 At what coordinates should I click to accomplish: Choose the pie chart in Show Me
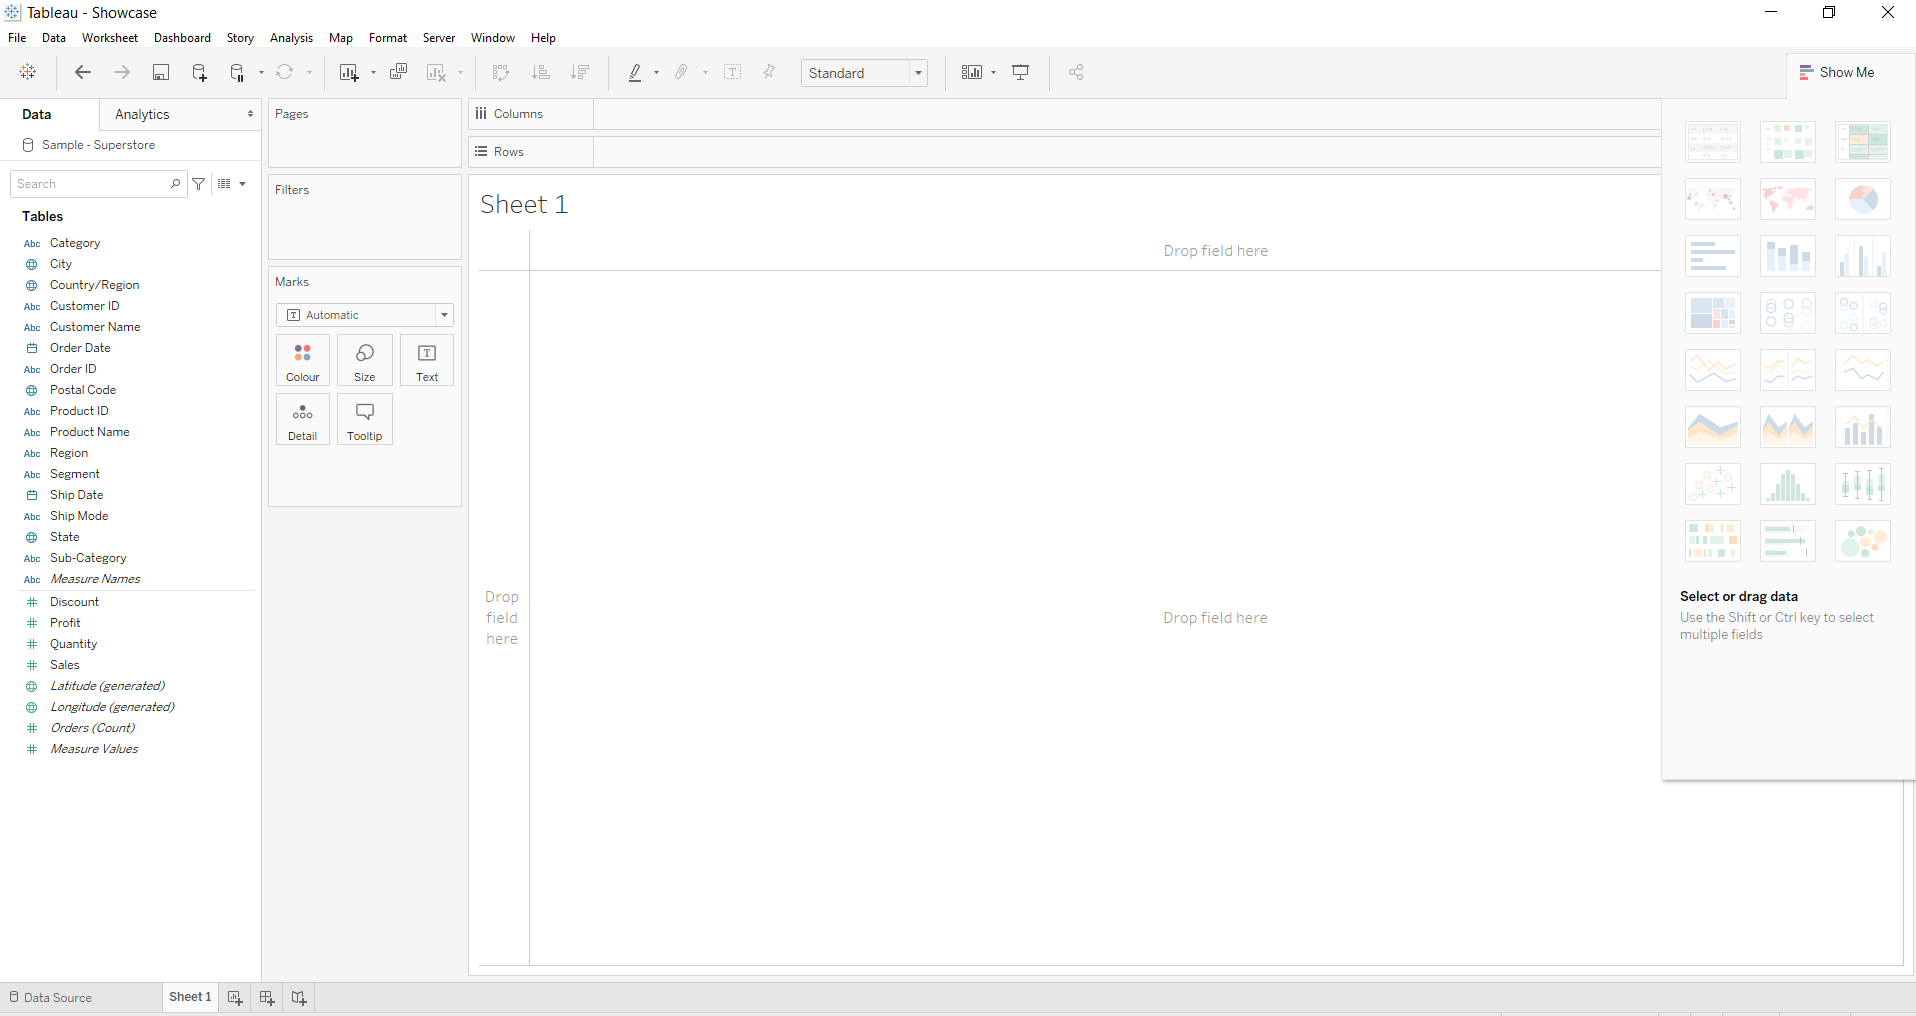[1863, 199]
